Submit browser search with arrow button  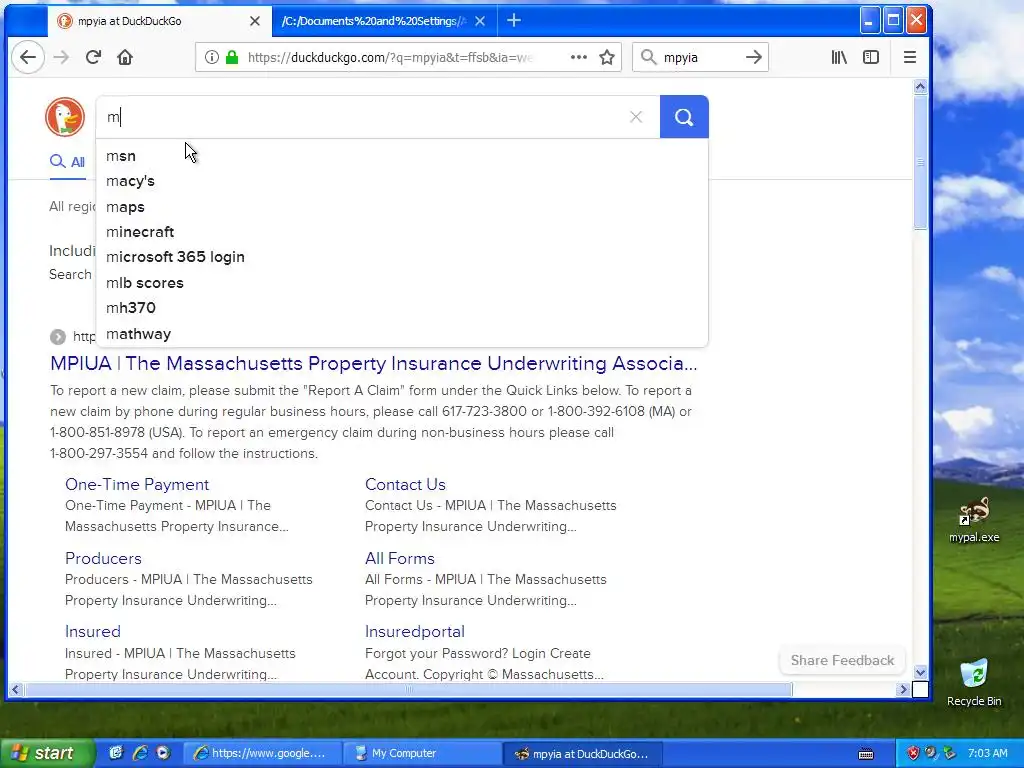pyautogui.click(x=754, y=57)
